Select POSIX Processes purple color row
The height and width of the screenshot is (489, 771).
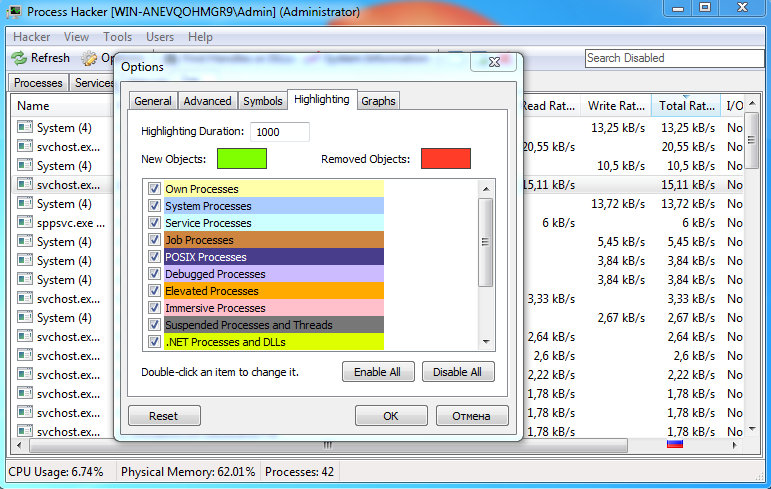[x=273, y=257]
